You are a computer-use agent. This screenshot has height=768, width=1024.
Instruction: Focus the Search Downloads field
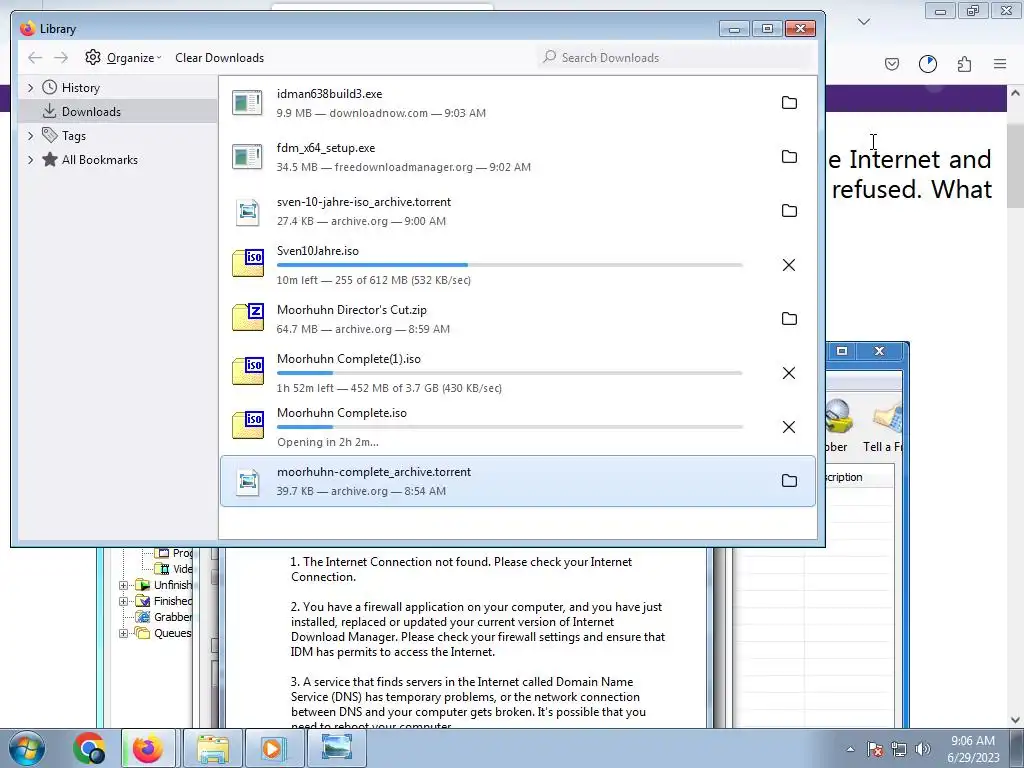coord(675,57)
